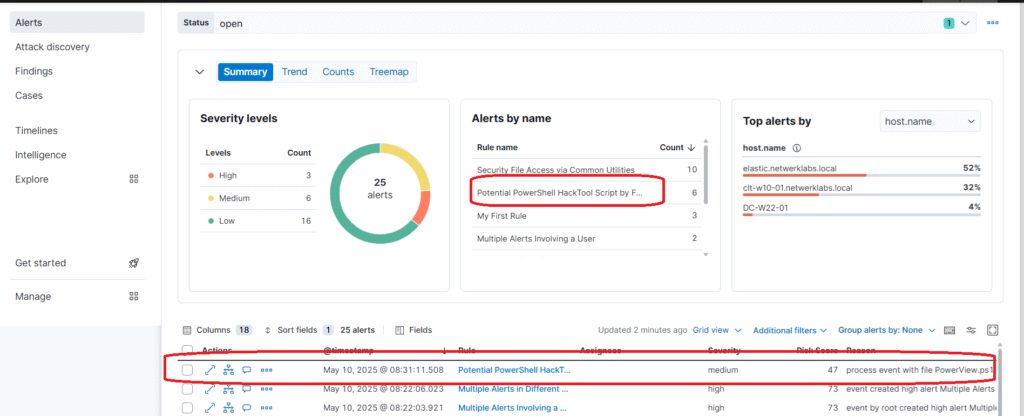
Task: Analyze event for 08:22:03.921 alert
Action: [228, 408]
